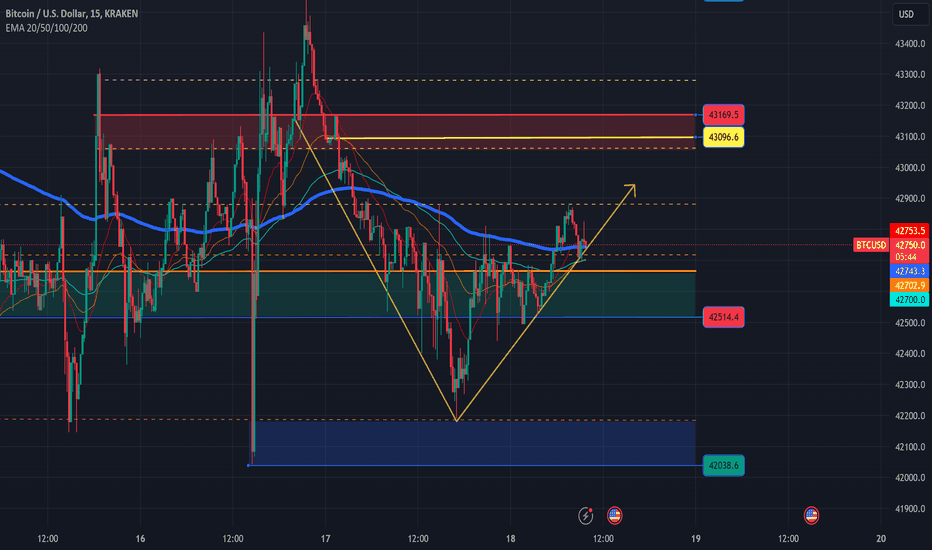Click the 42750.0 current price tag
Viewport: 932px width, 550px height.
click(910, 245)
